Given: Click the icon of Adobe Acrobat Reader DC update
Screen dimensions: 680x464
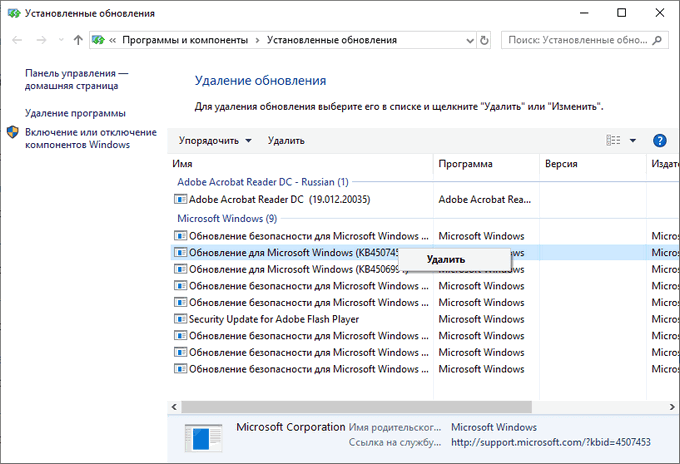Looking at the screenshot, I should 180,199.
